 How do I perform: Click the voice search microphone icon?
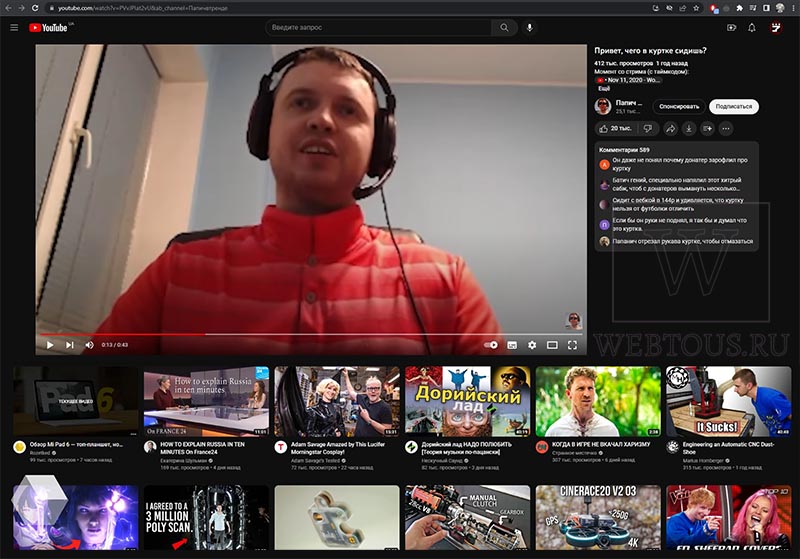(x=530, y=28)
